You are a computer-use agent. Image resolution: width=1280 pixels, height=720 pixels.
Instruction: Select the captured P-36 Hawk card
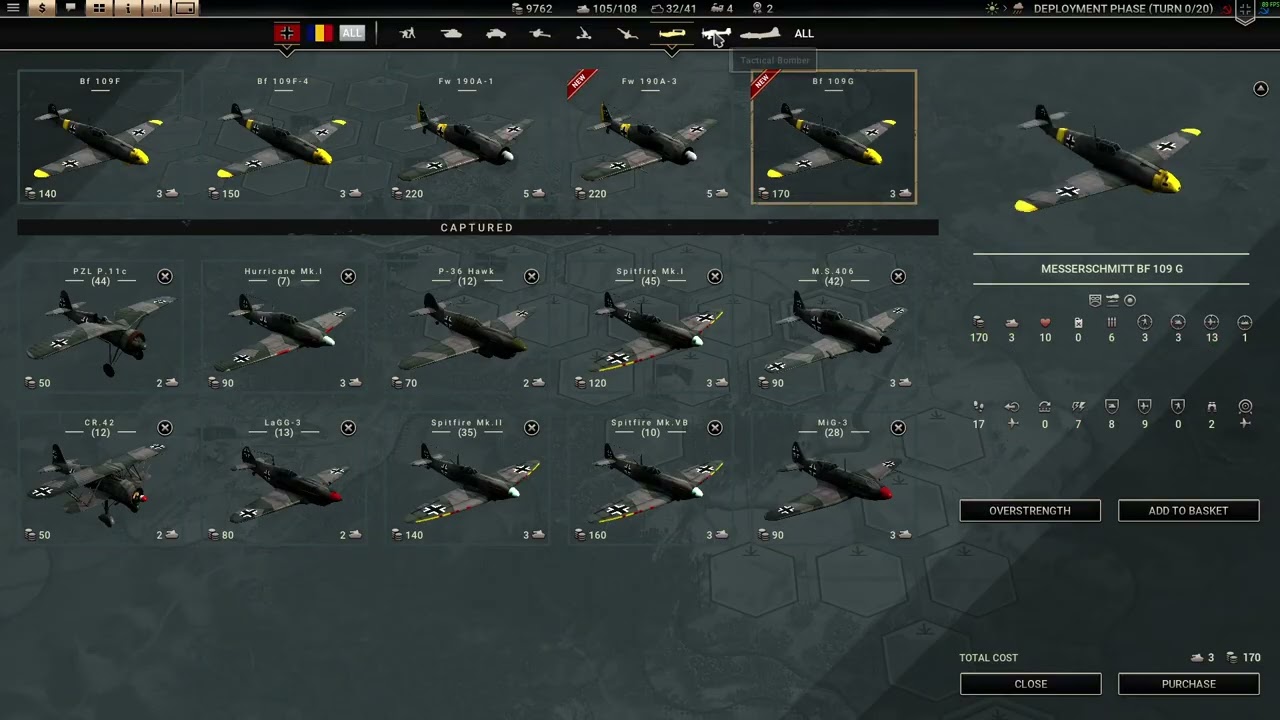[466, 327]
